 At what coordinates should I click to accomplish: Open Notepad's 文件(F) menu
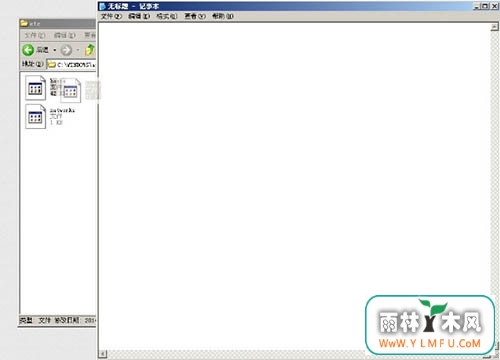[111, 16]
